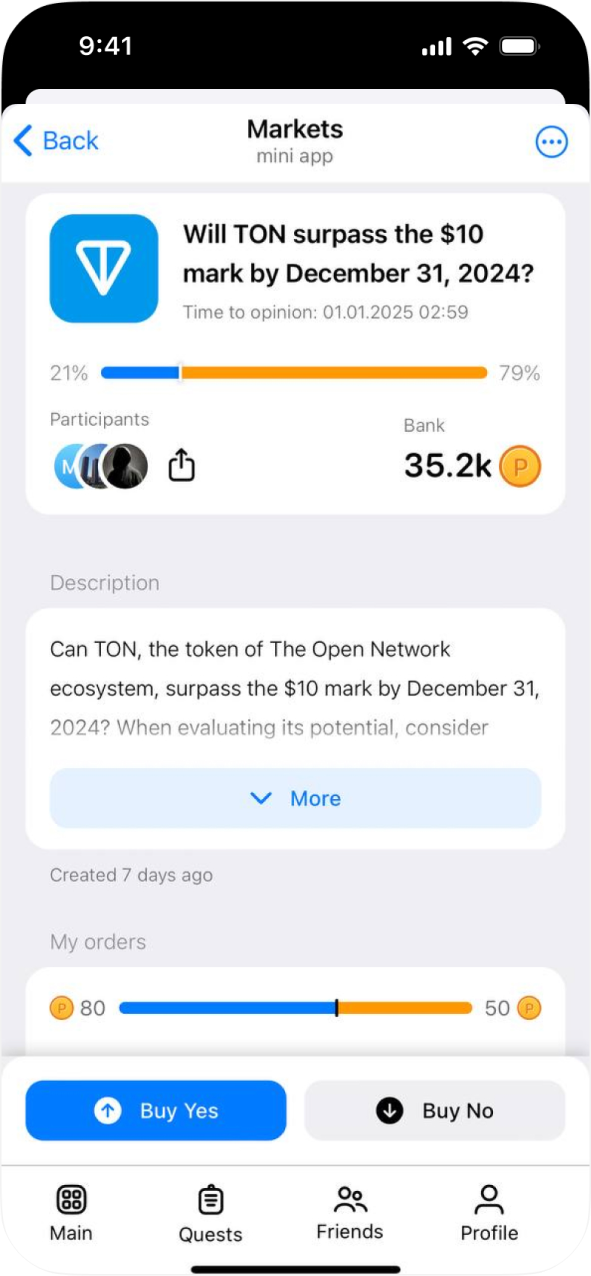591x1276 pixels.
Task: Click the P coin icon beside the 80 order
Action: click(61, 1008)
